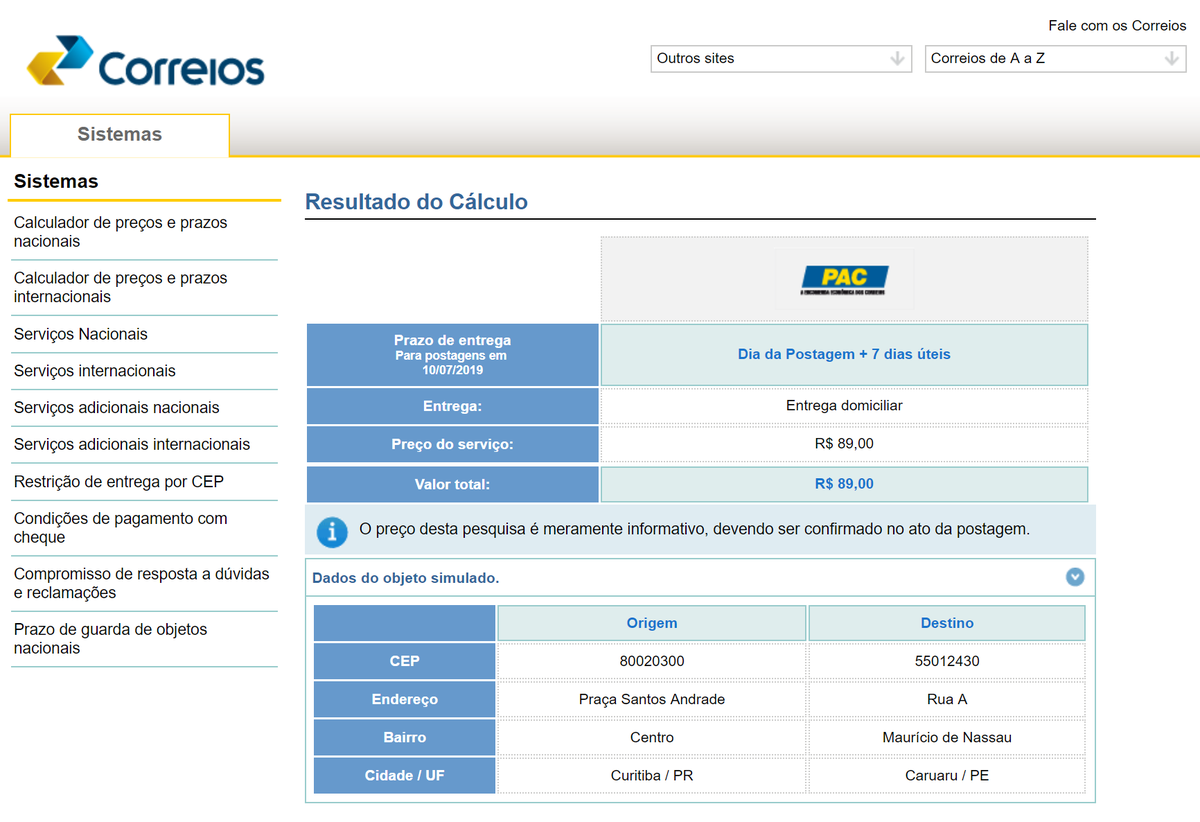Click the arrow icon on Outros sites field
Image resolution: width=1200 pixels, height=822 pixels.
(x=898, y=59)
